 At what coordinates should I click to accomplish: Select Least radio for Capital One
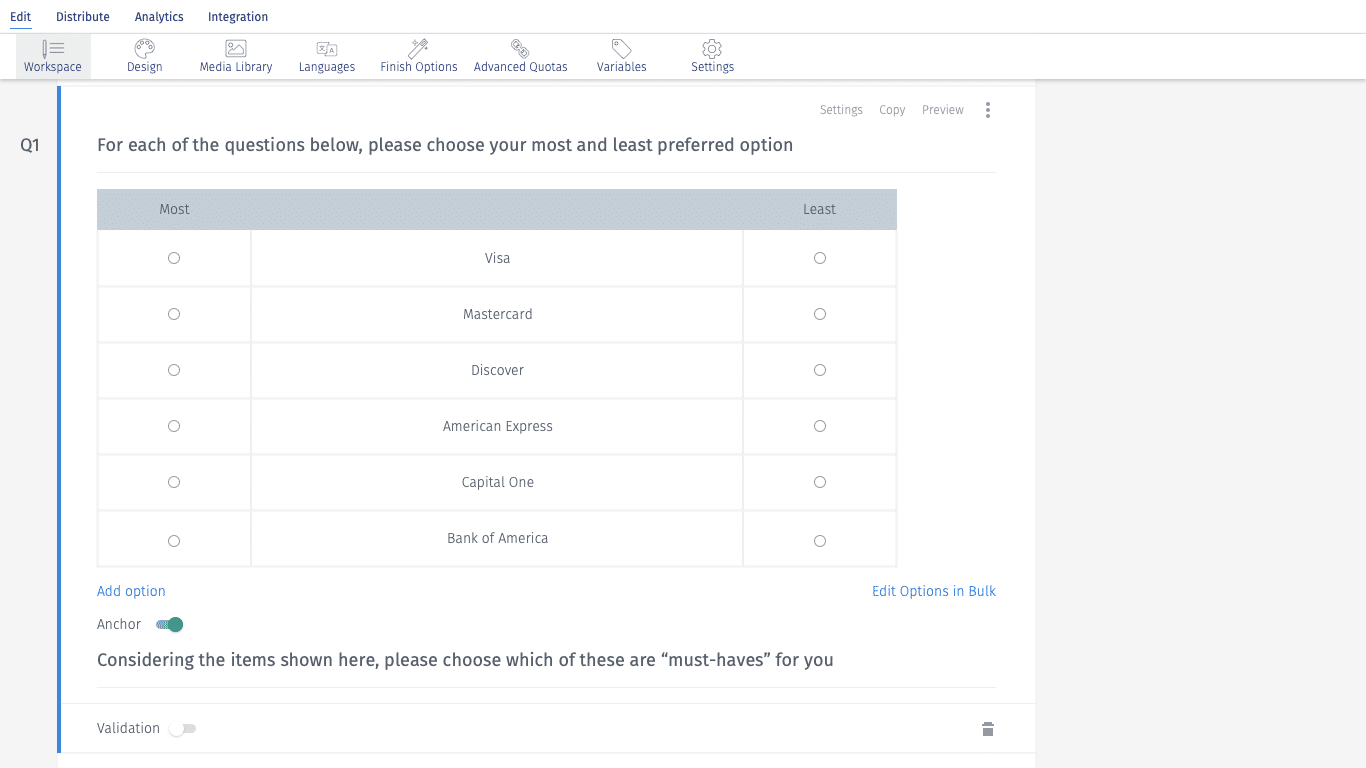click(x=820, y=482)
